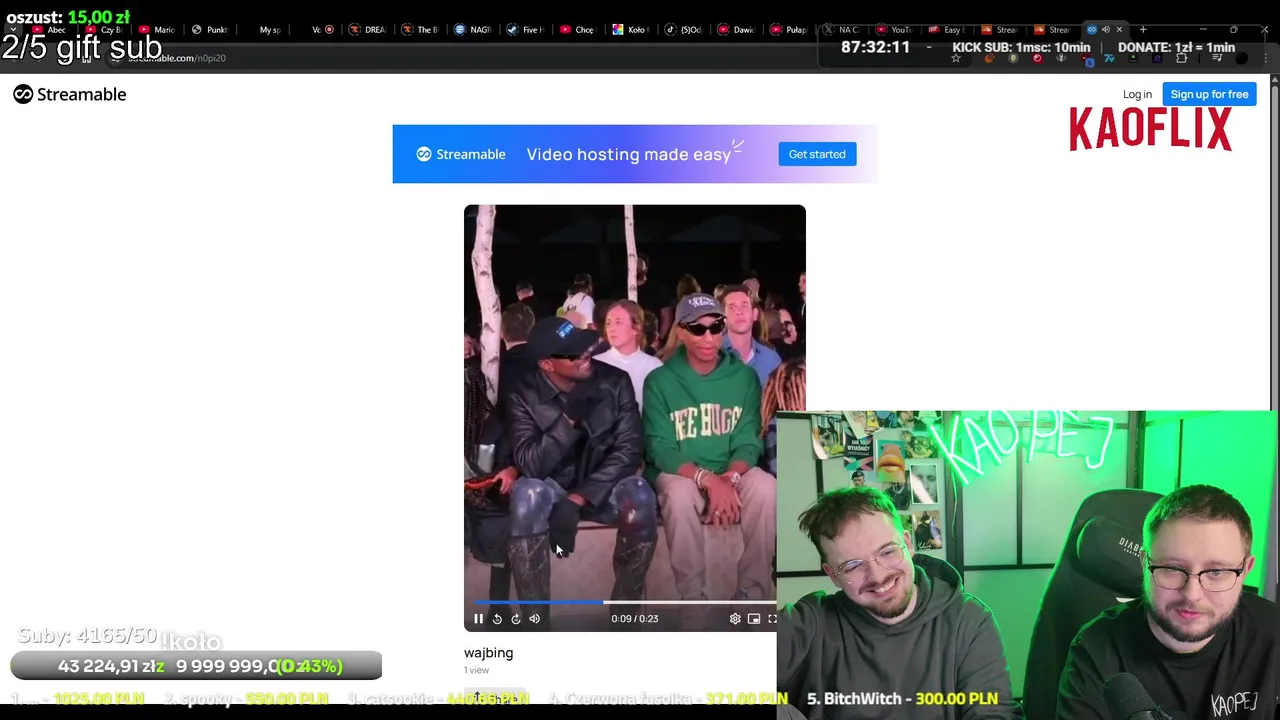
Task: Switch to the "Koło" browser tab
Action: pos(630,30)
